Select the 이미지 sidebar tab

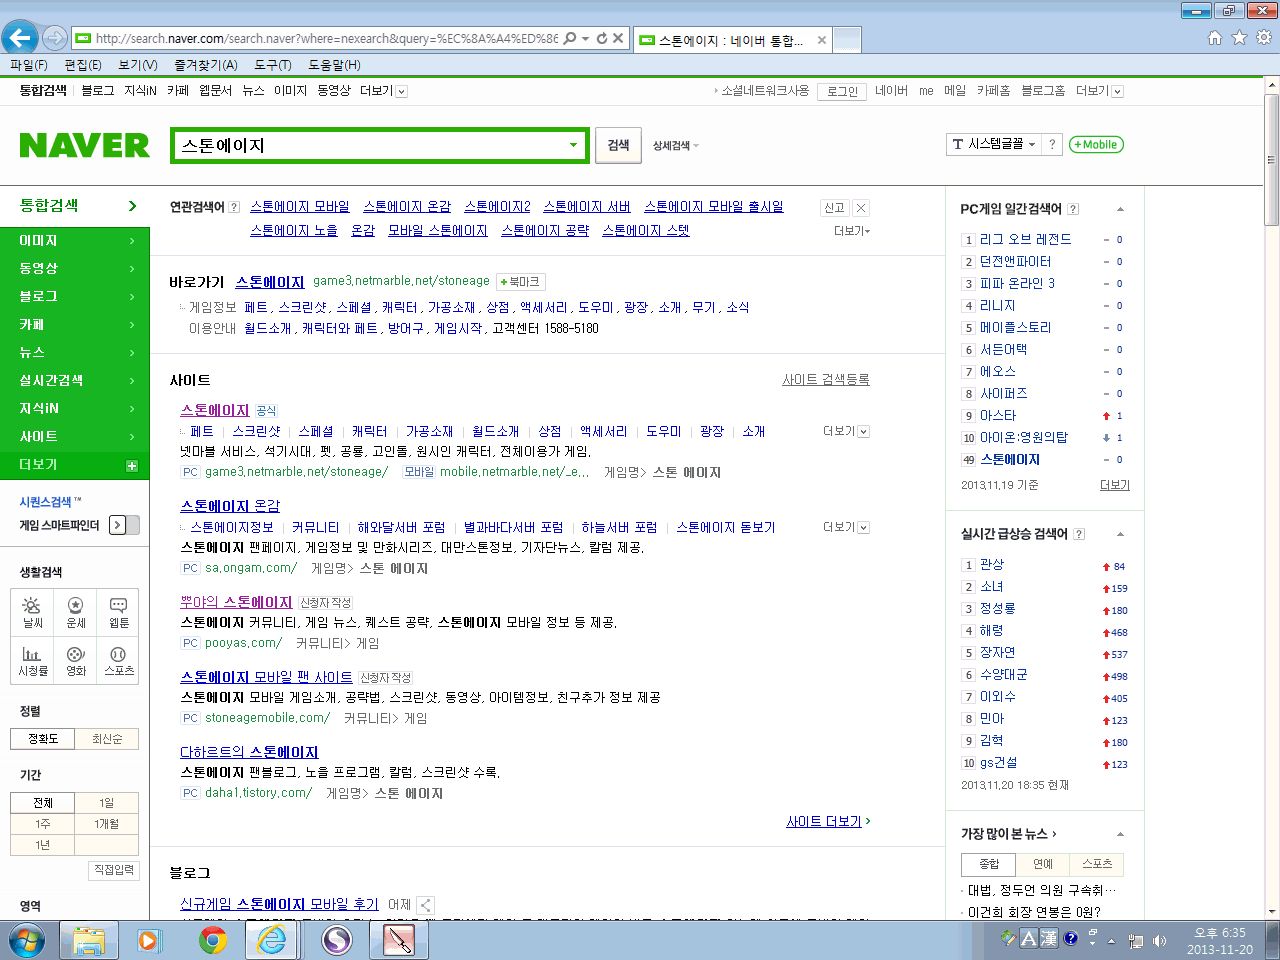pyautogui.click(x=74, y=241)
